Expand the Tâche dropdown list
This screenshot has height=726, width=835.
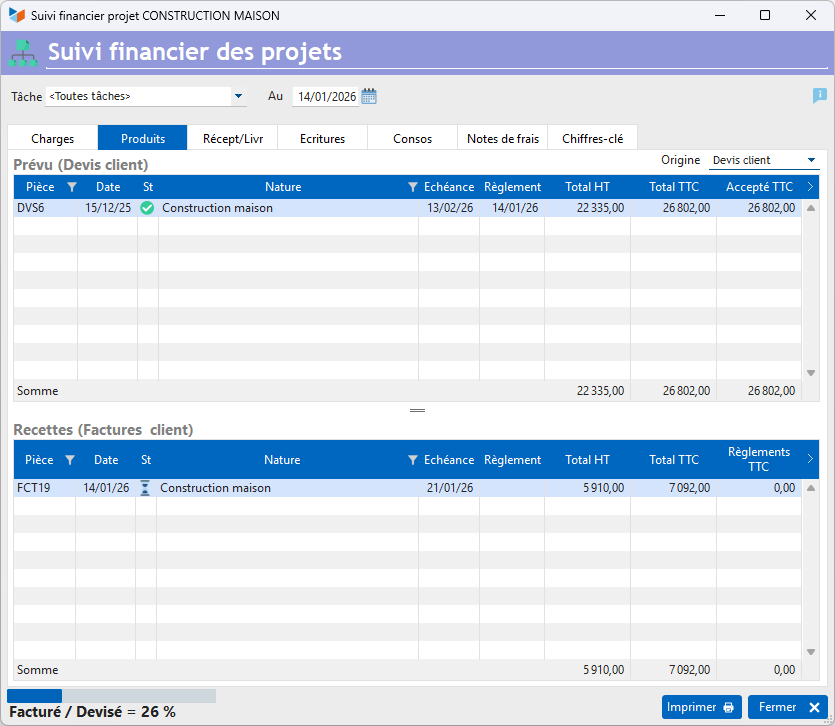coord(239,96)
